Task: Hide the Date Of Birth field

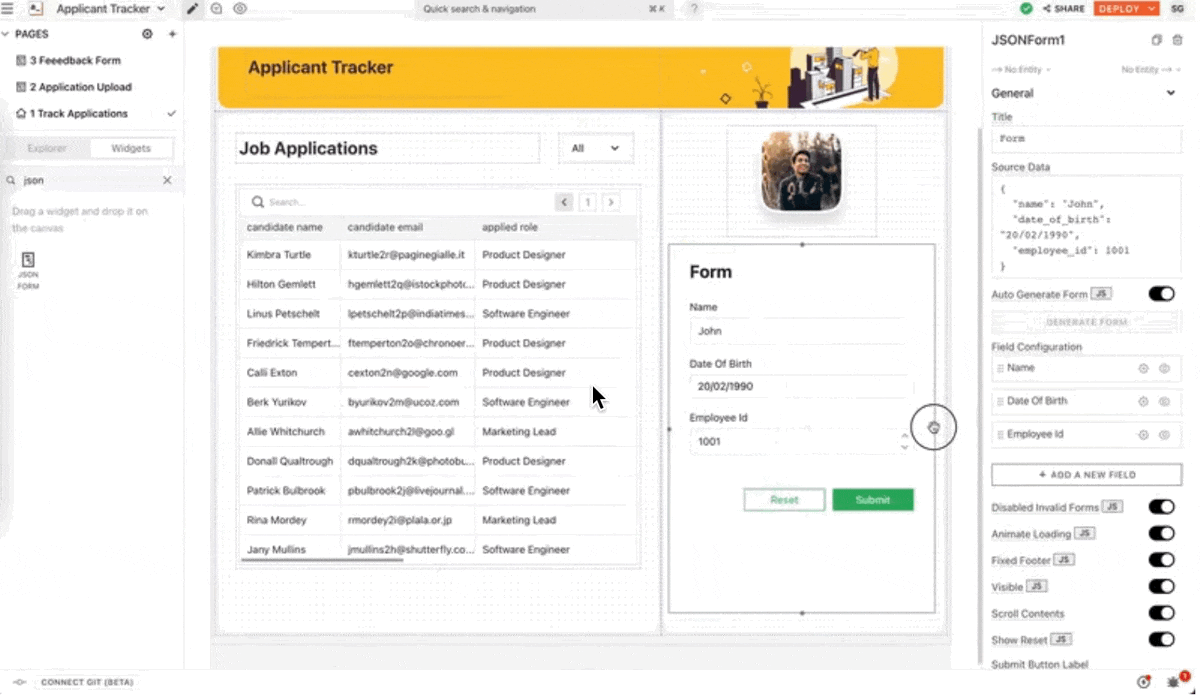Action: click(x=1164, y=401)
